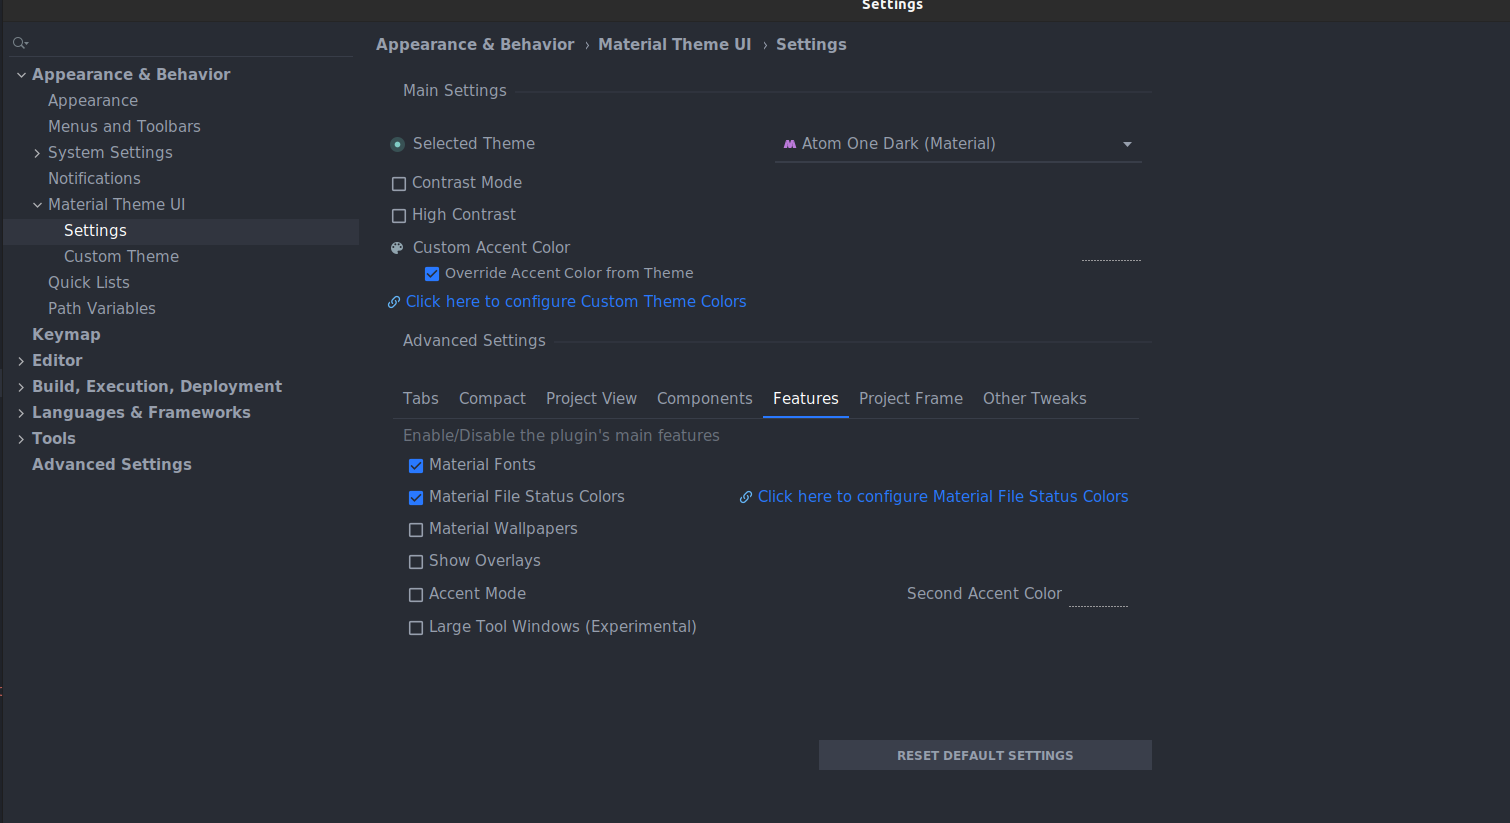Click the Atom One Dark theme icon

click(790, 144)
